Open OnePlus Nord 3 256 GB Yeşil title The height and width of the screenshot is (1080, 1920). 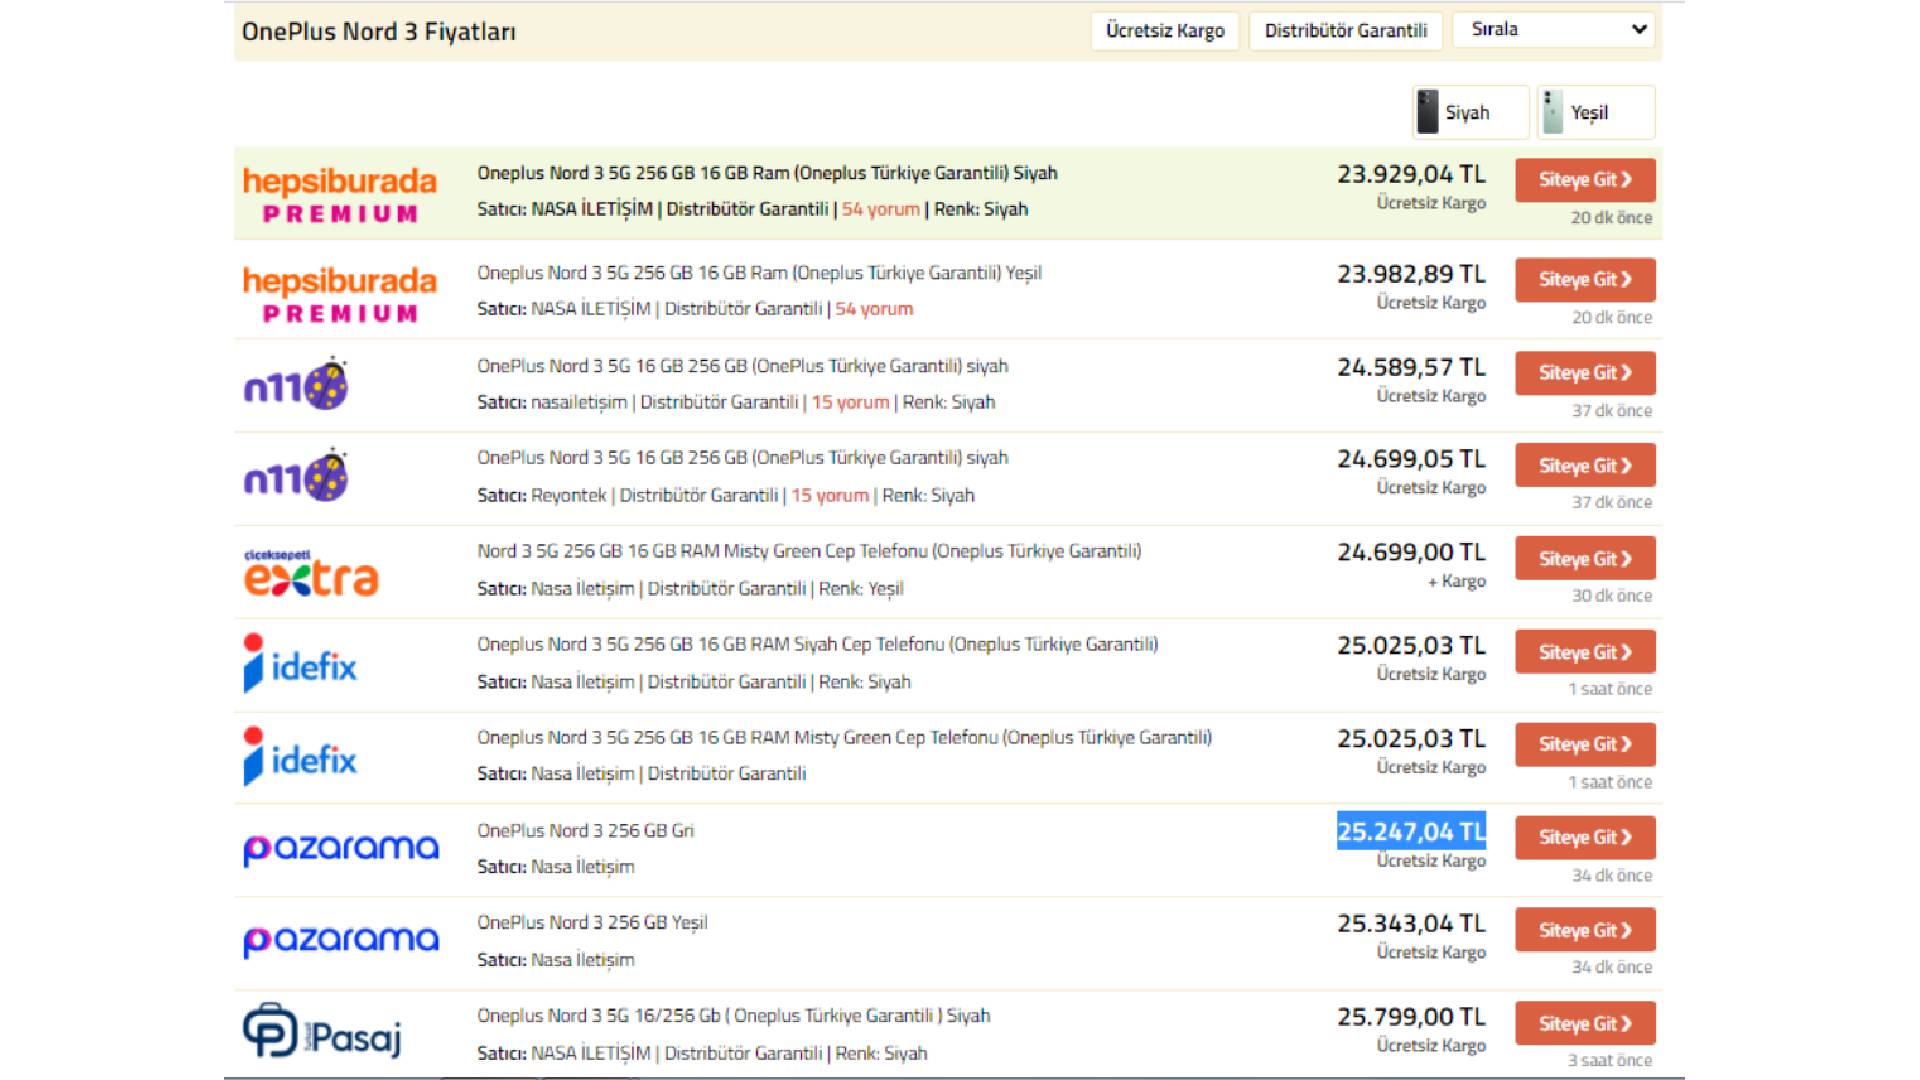592,923
